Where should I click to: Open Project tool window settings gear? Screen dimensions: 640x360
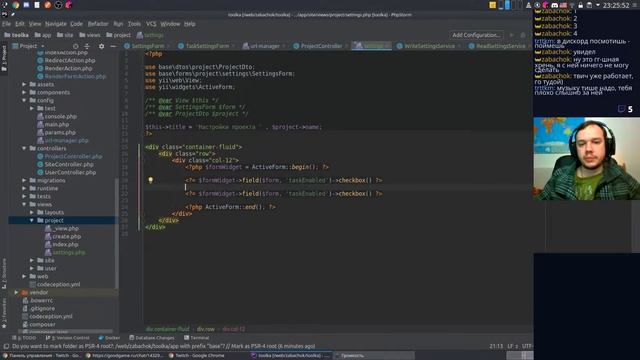coord(101,46)
